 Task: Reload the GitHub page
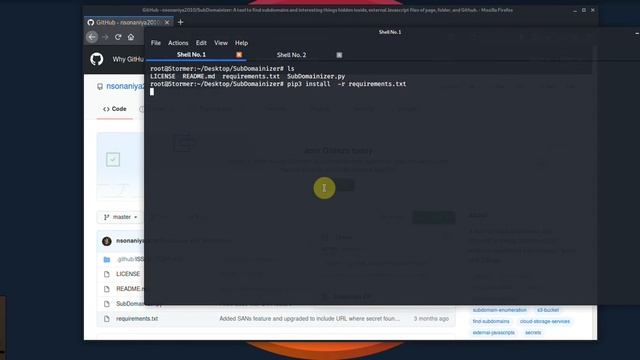point(118,37)
